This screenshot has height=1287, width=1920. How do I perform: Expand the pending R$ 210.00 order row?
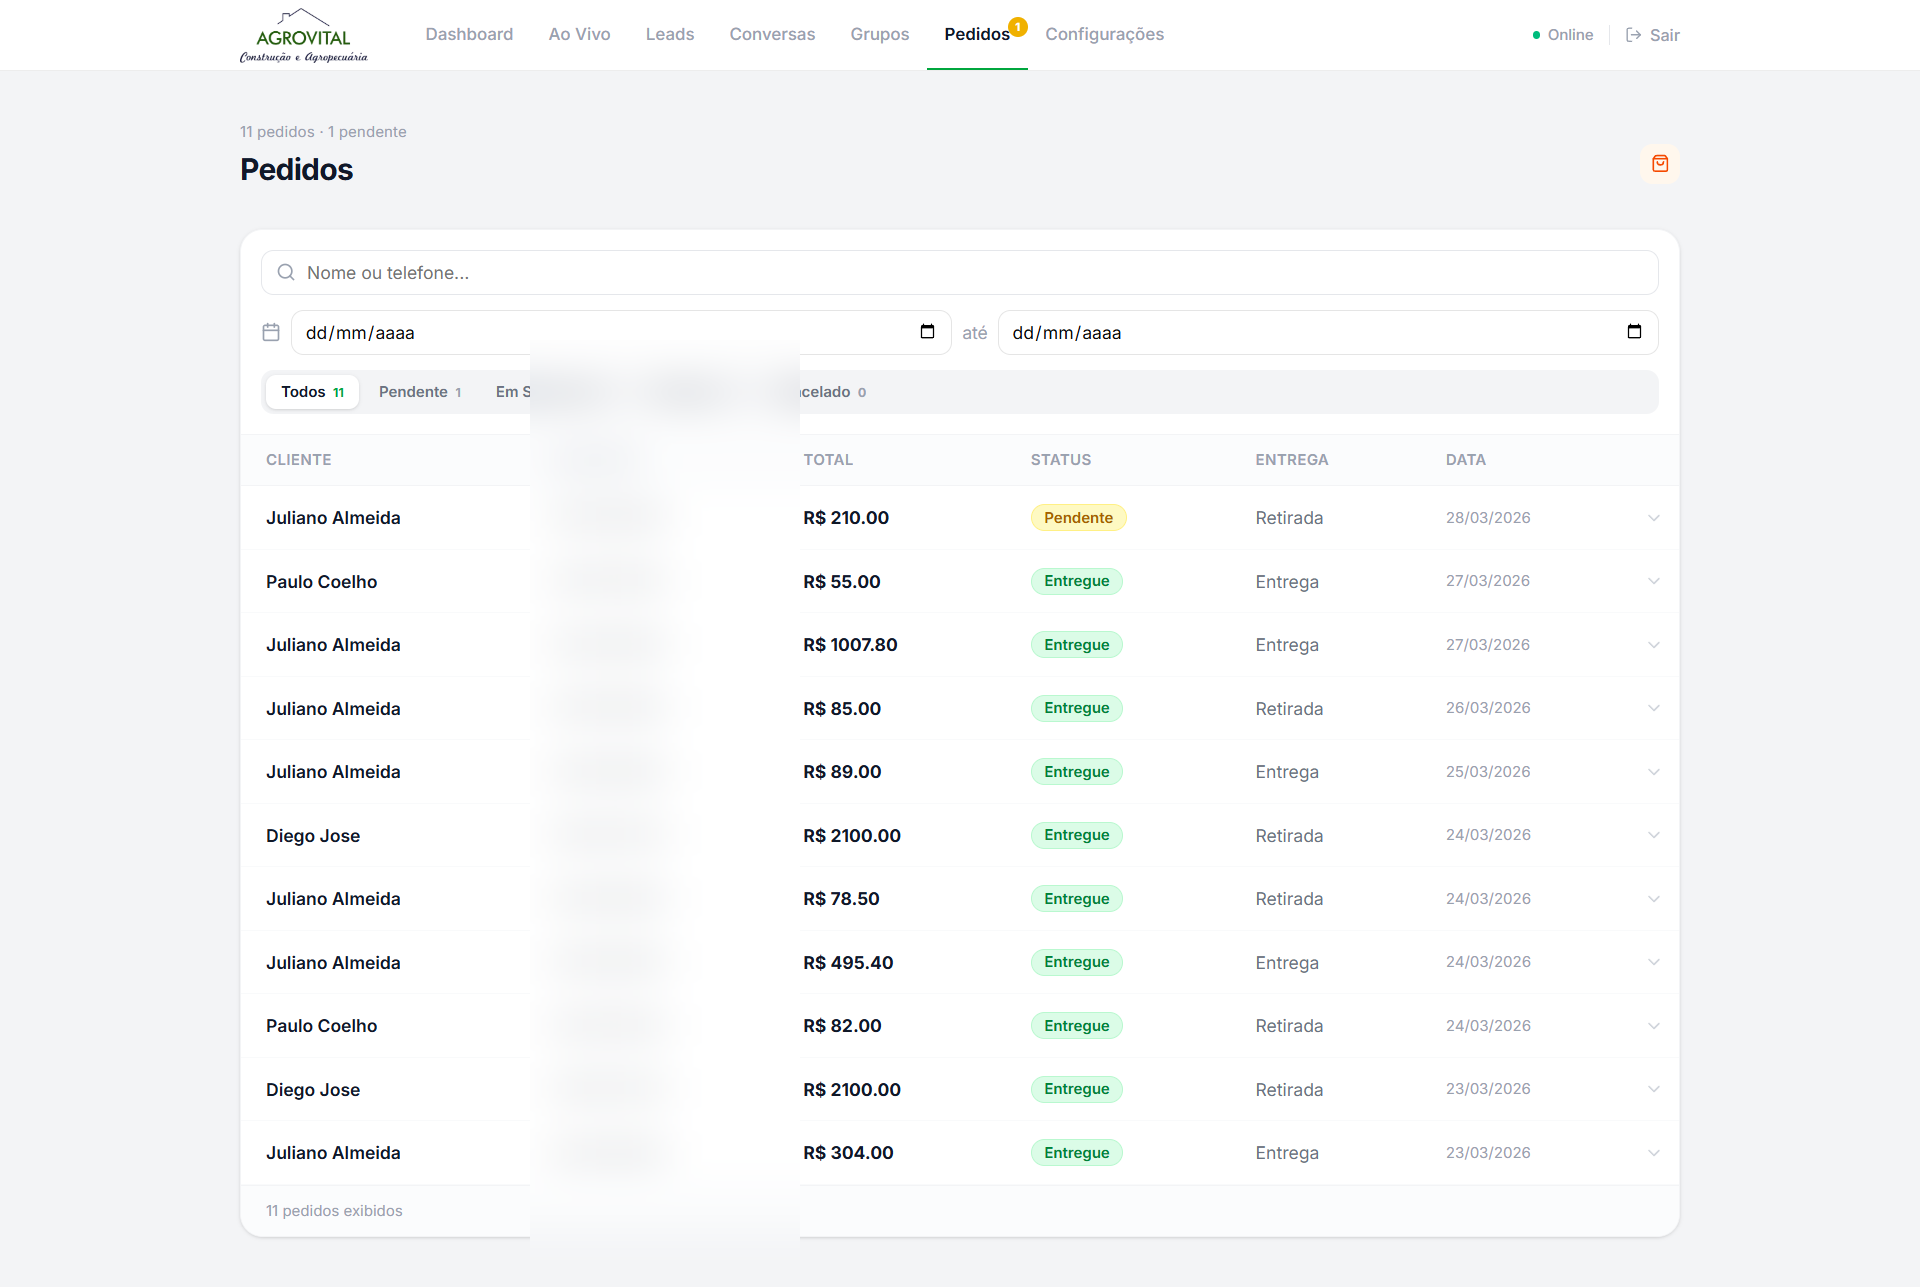(1653, 518)
